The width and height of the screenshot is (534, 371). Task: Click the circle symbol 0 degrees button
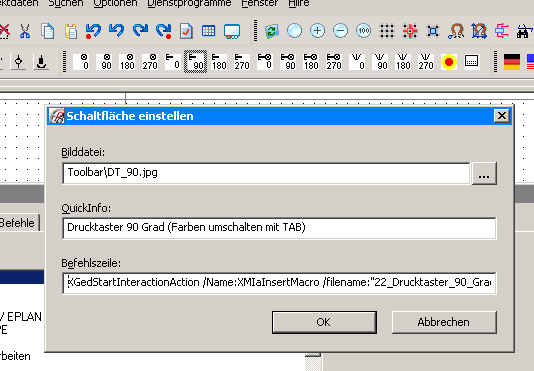[x=82, y=62]
